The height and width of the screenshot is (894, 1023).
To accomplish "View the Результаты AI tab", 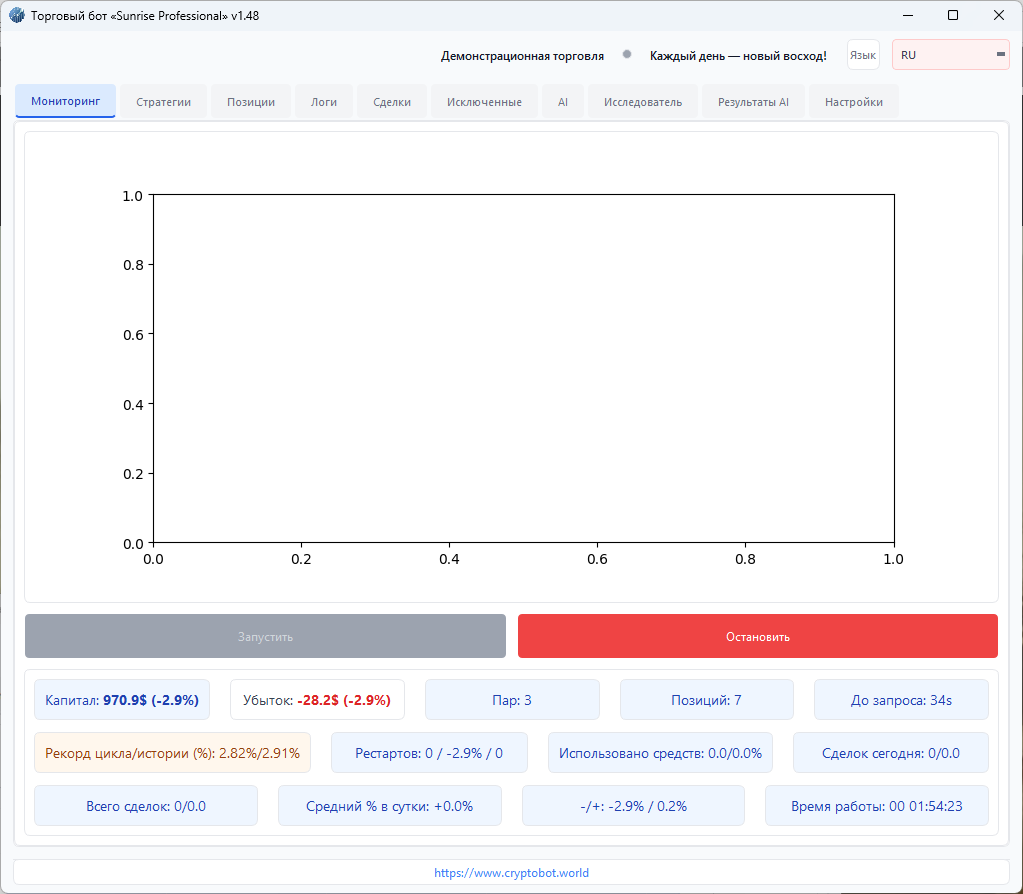I will [x=753, y=101].
